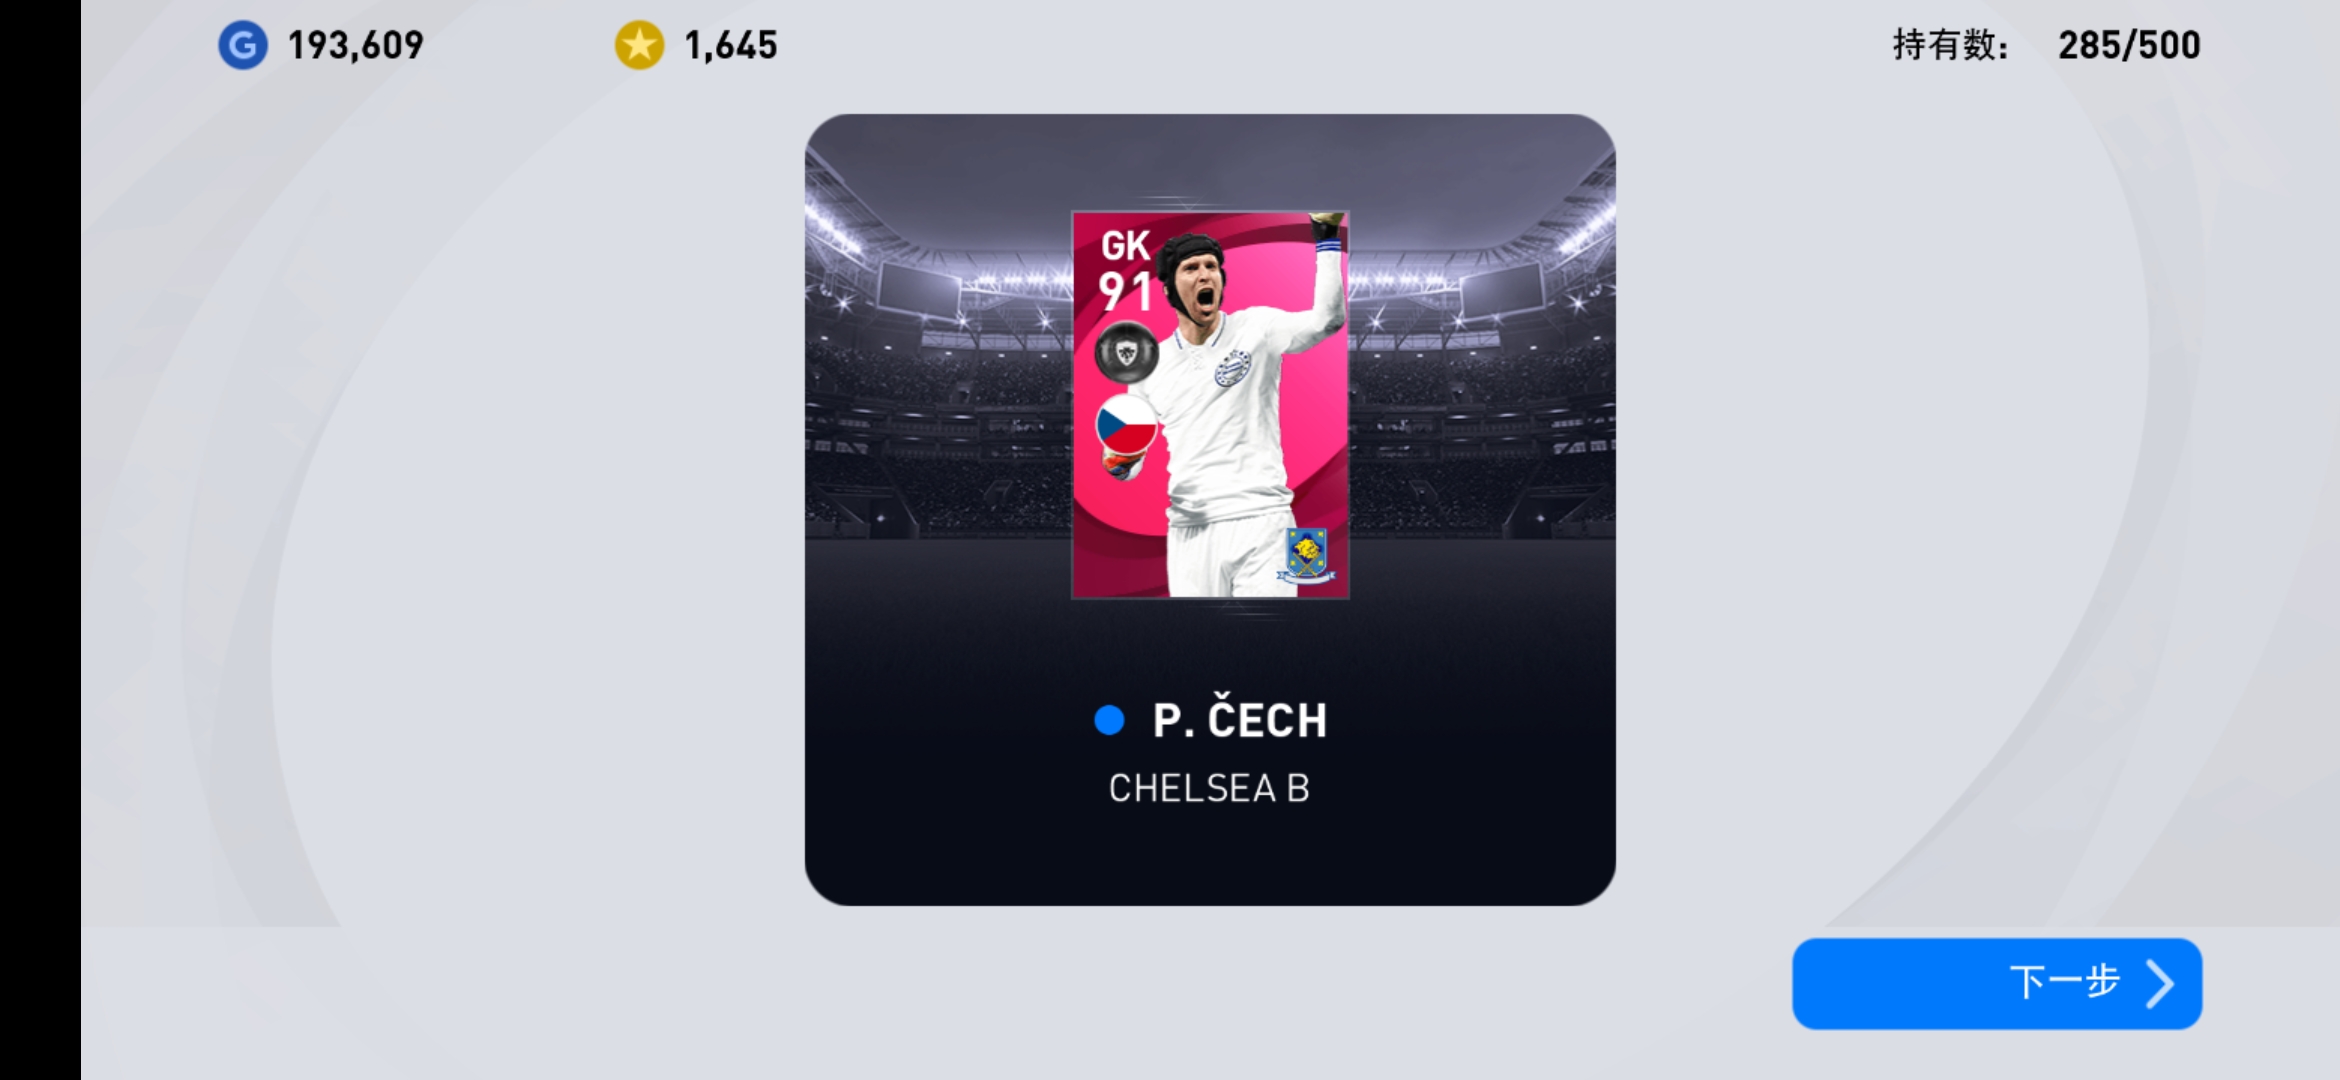Tap the P. ČECH player name

[1240, 720]
